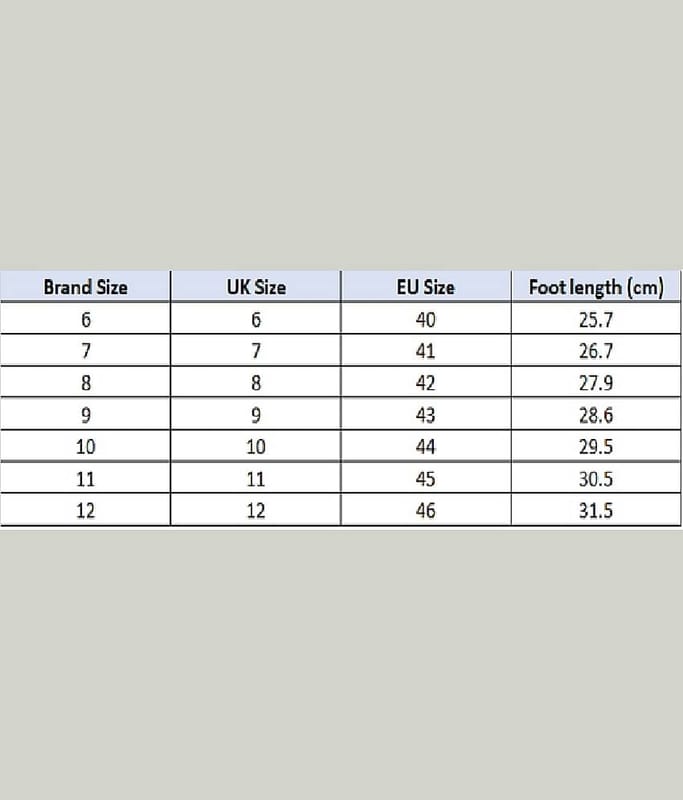Viewport: 683px width, 800px height.
Task: Select the EU size 46 cell
Action: (x=425, y=510)
